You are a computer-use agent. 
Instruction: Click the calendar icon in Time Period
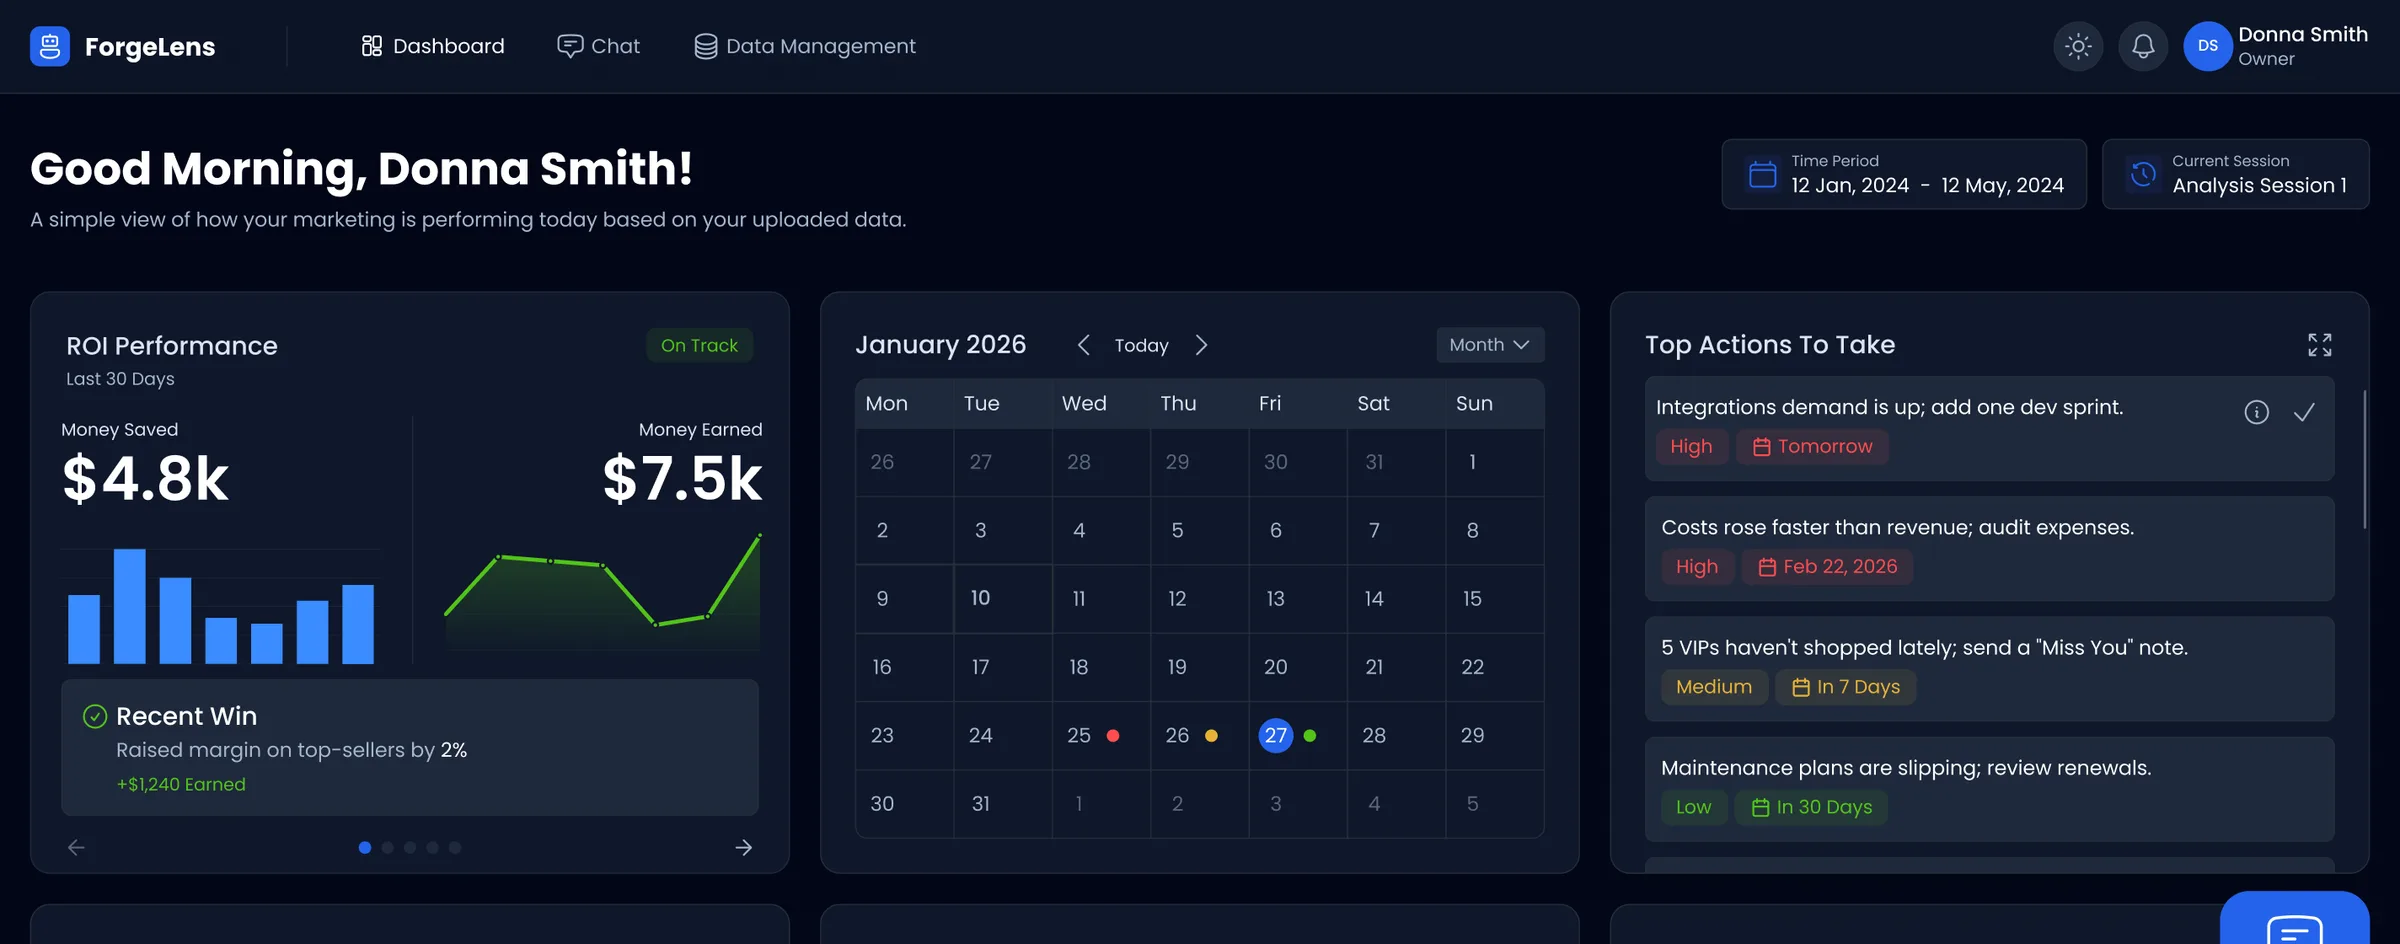tap(1763, 174)
